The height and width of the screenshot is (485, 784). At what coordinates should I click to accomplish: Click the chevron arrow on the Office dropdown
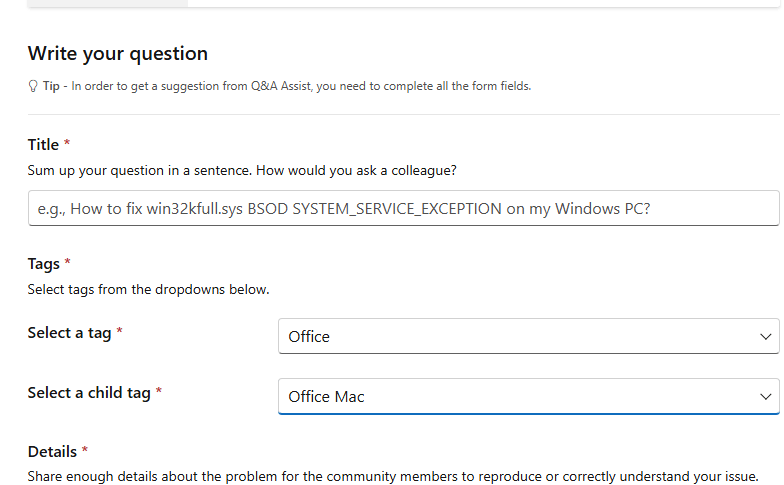click(x=765, y=337)
